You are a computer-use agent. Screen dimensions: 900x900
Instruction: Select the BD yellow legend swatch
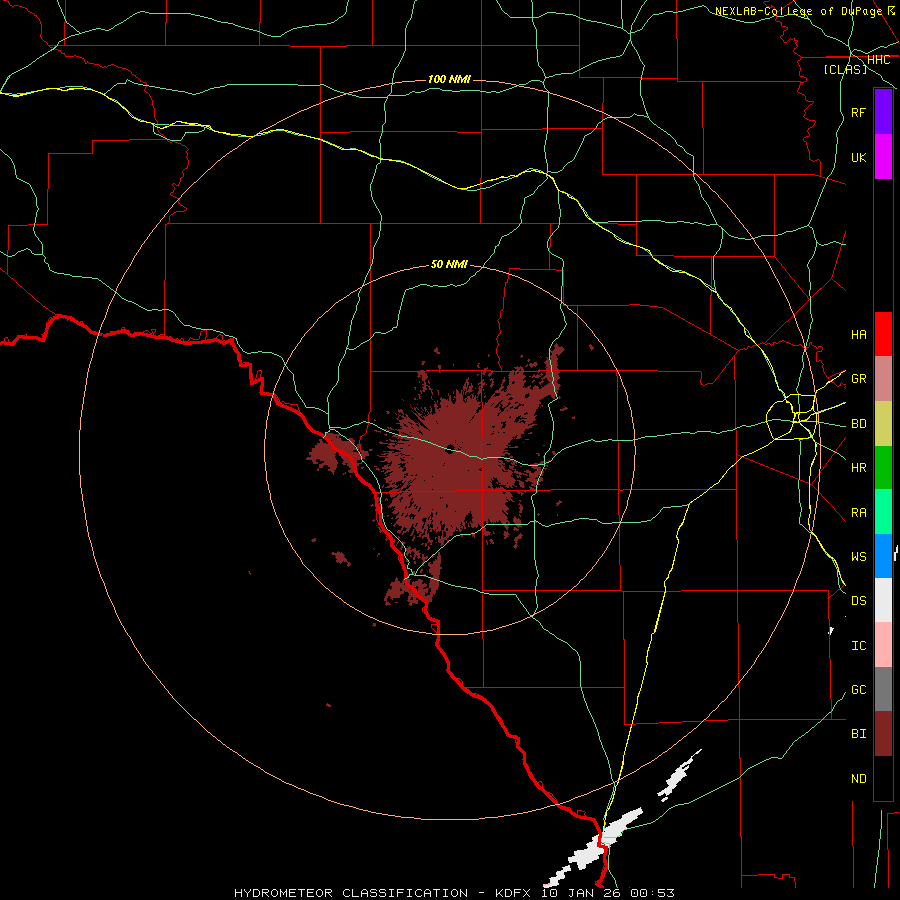pos(883,424)
